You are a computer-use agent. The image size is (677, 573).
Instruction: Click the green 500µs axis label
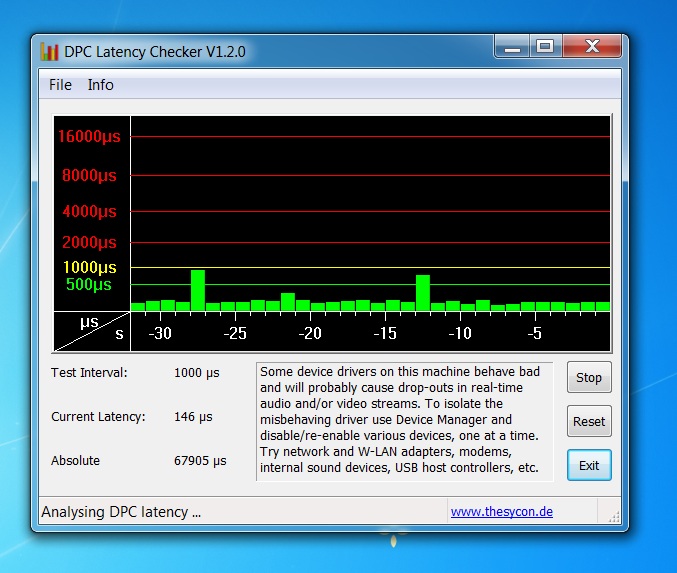(89, 284)
